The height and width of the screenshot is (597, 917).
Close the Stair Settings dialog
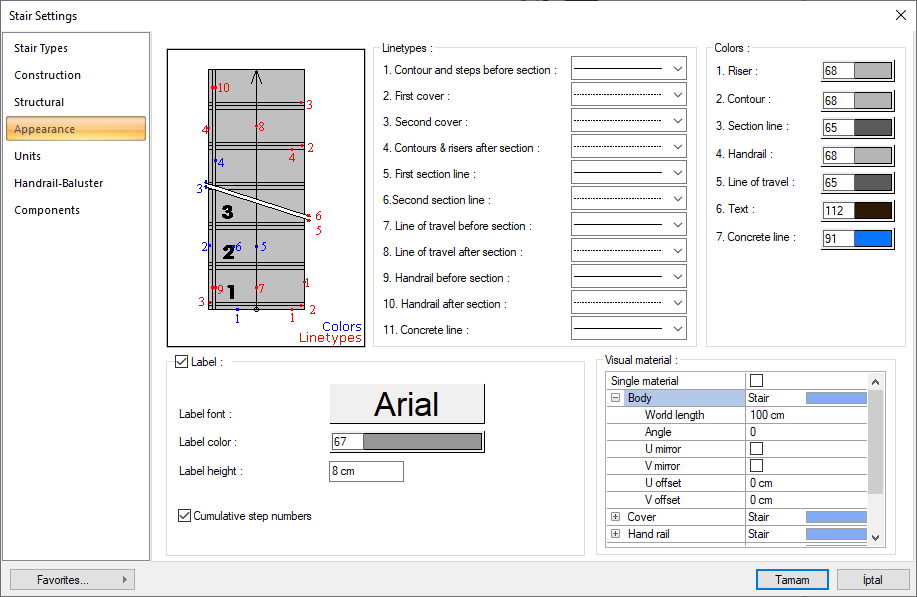(899, 15)
